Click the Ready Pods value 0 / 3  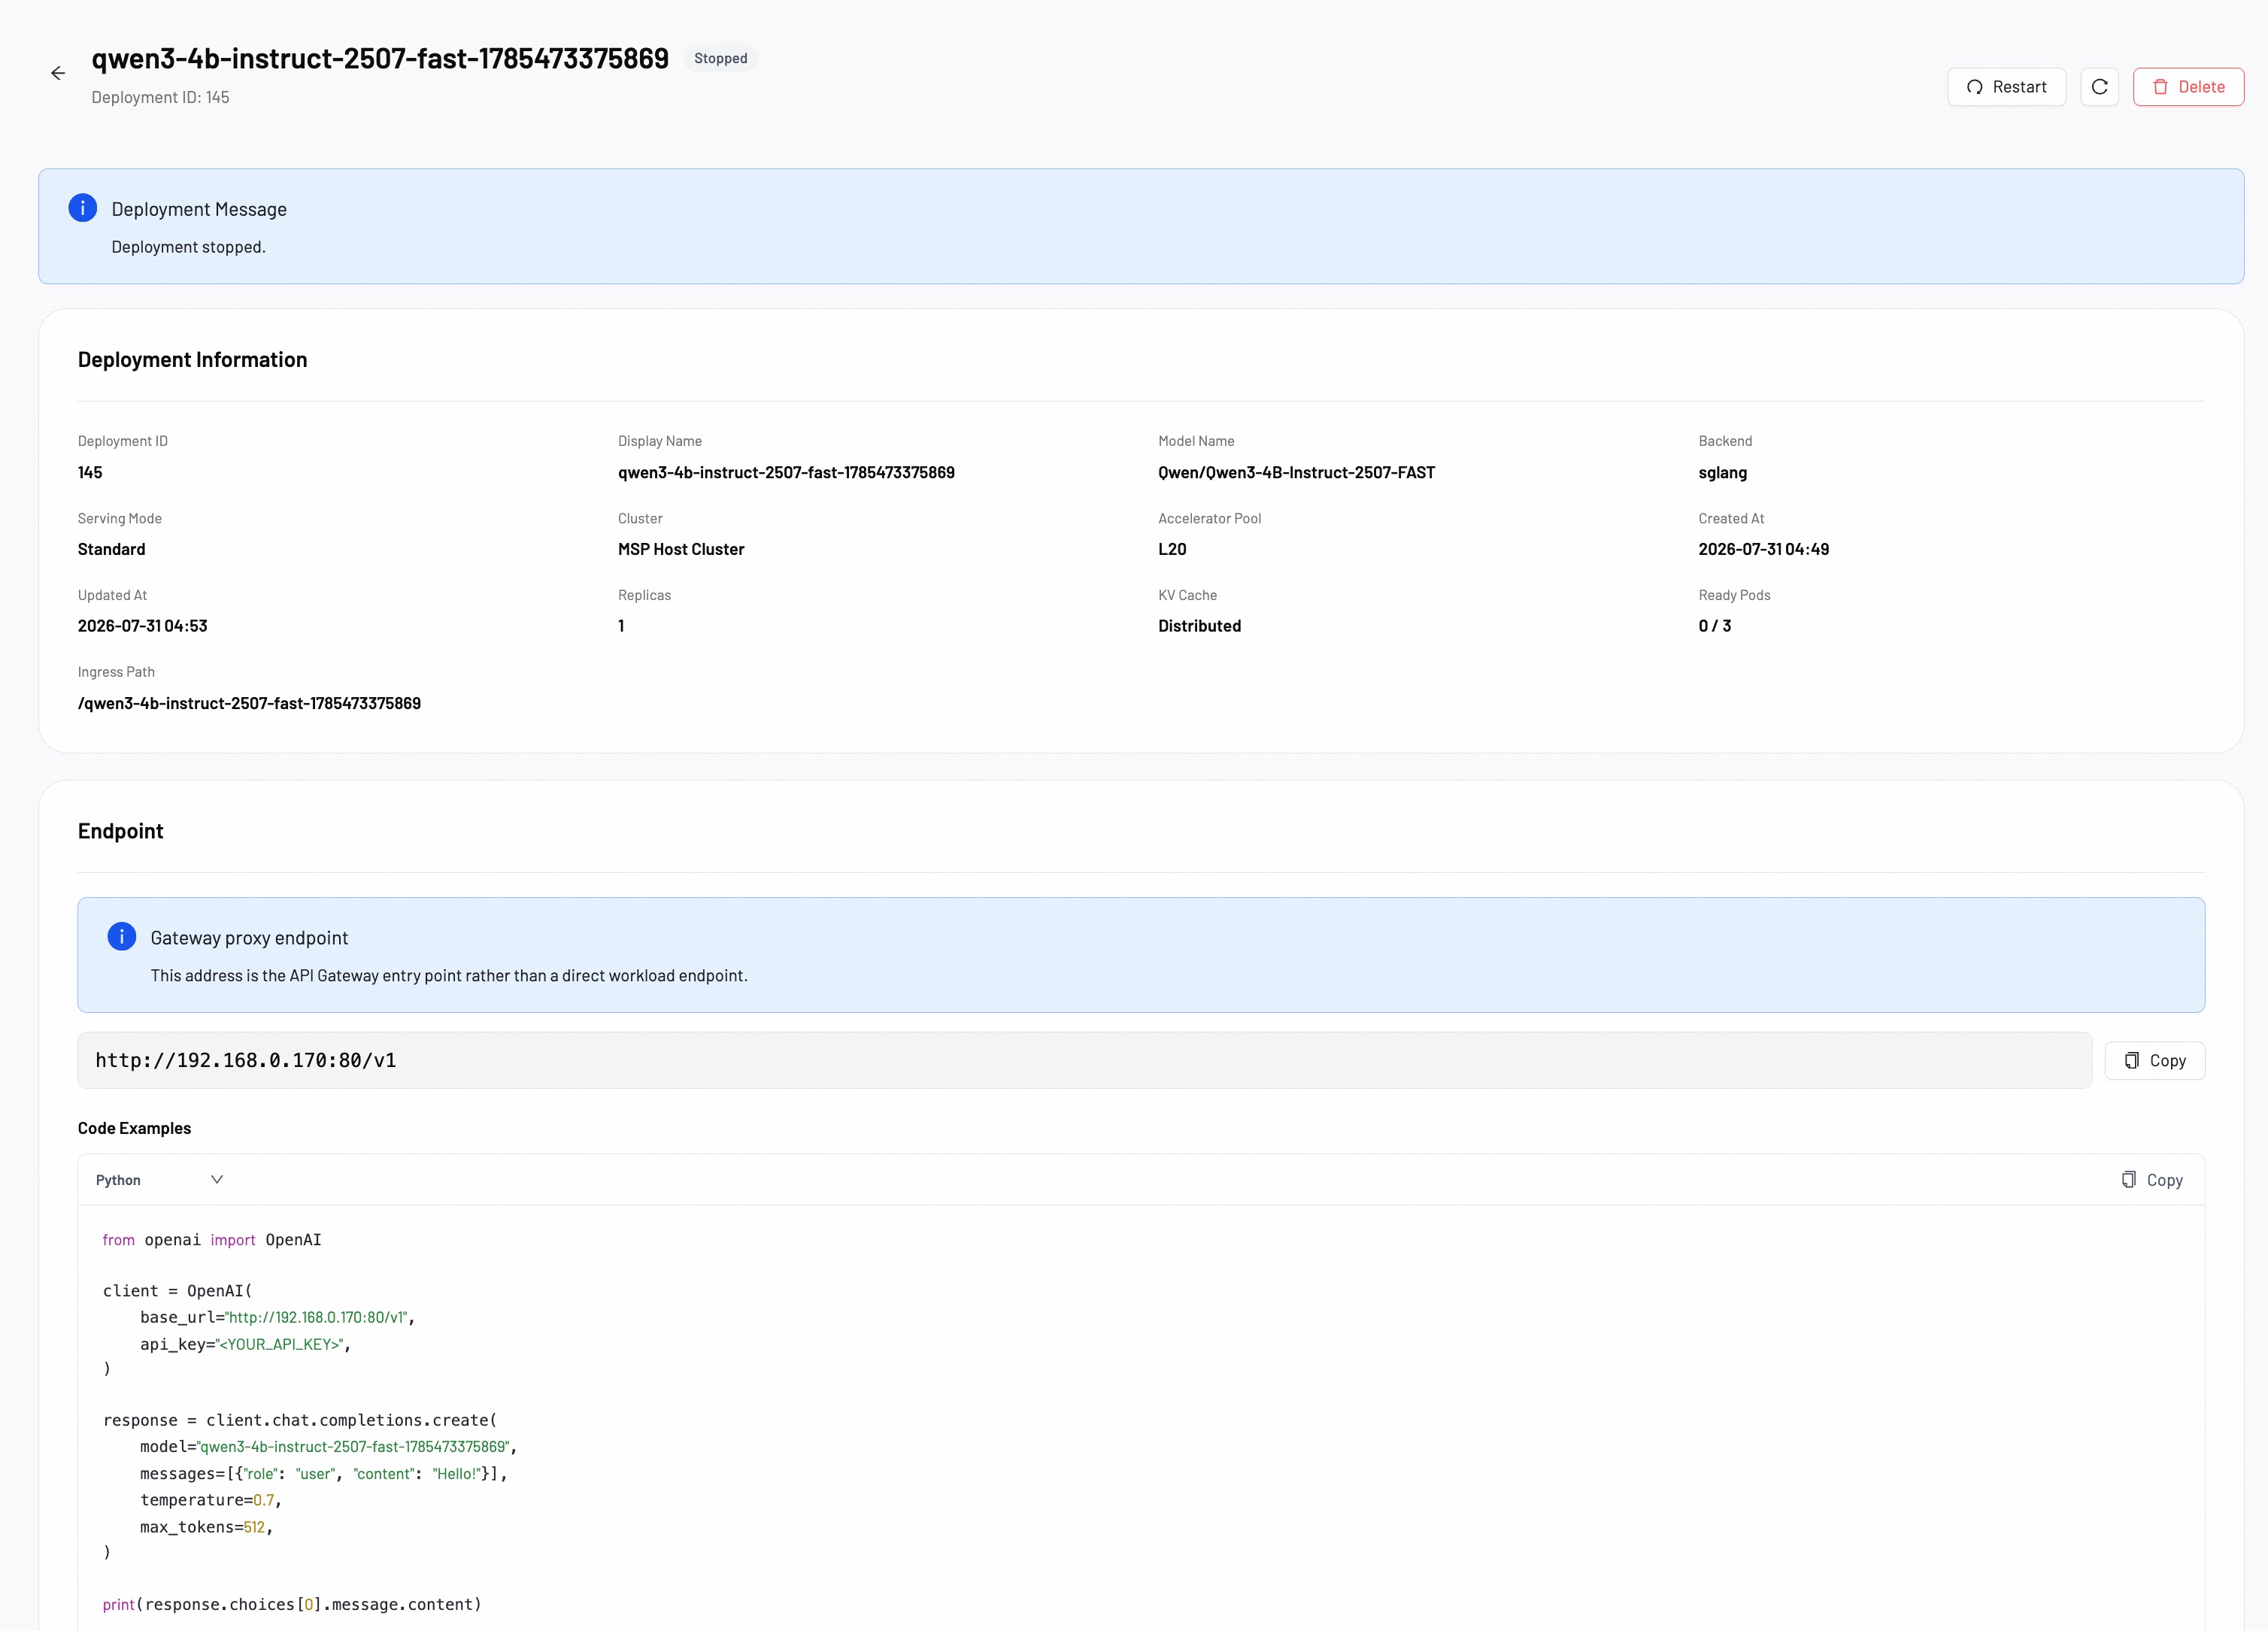(x=1714, y=626)
